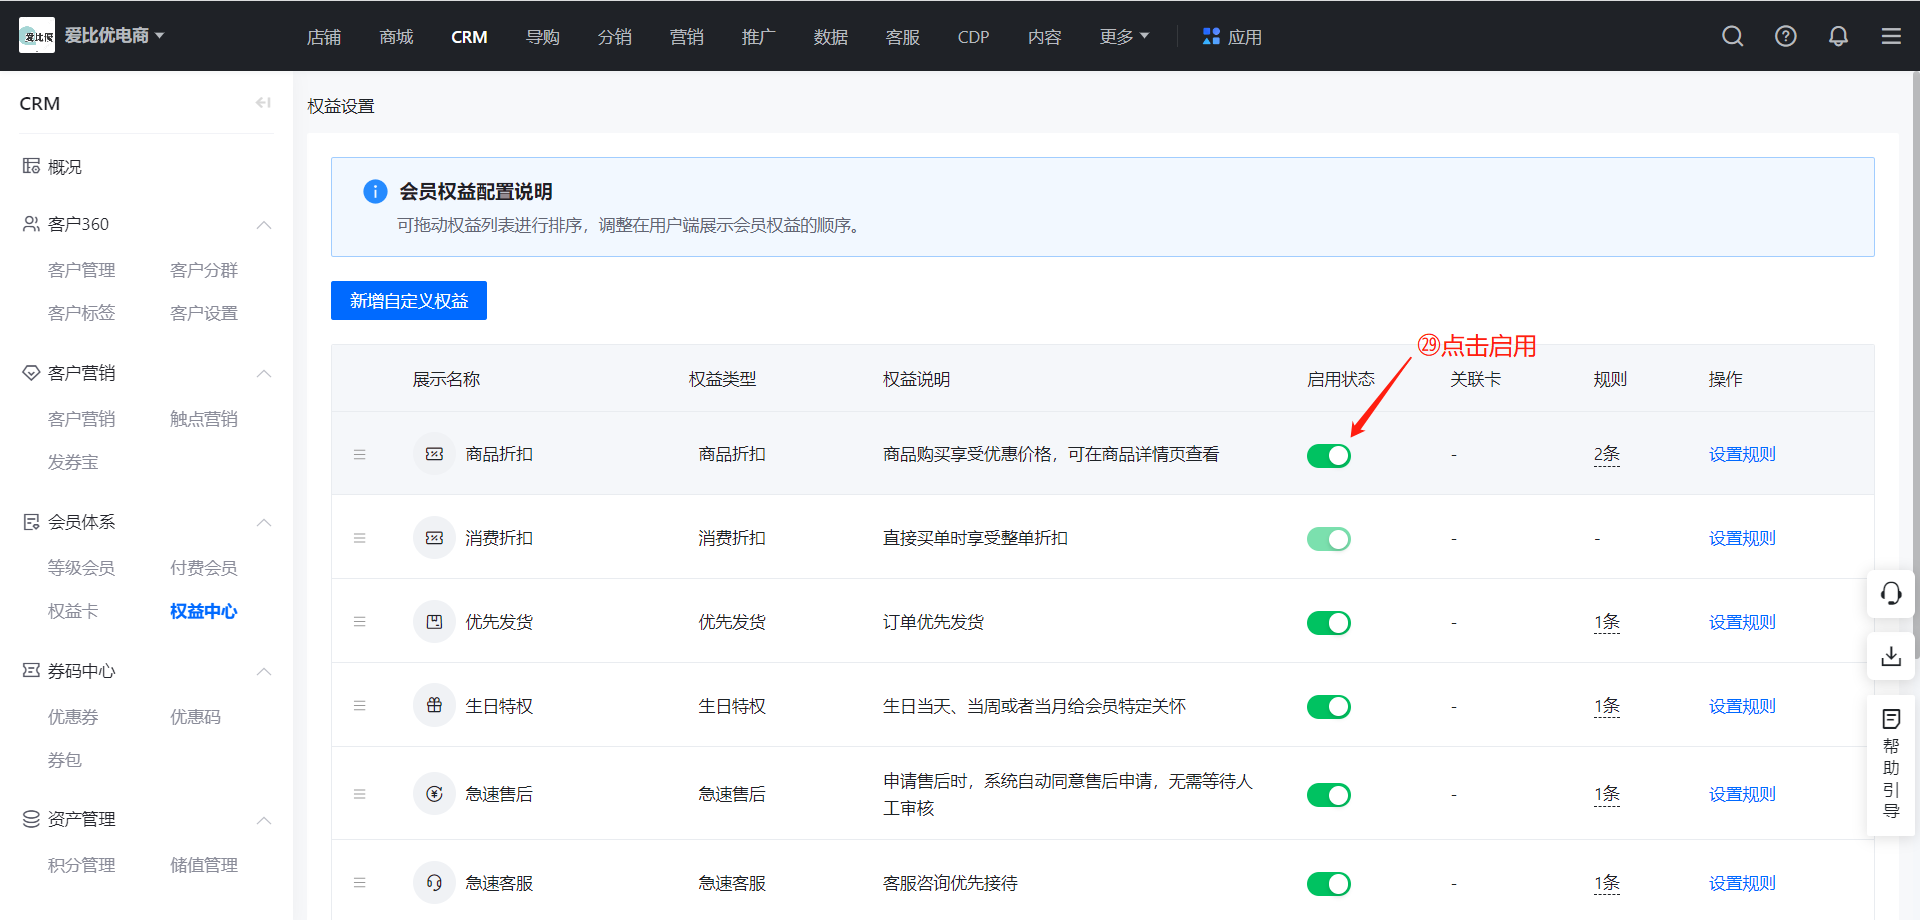Click the 会员体系 icon
This screenshot has height=920, width=1920.
pos(31,521)
